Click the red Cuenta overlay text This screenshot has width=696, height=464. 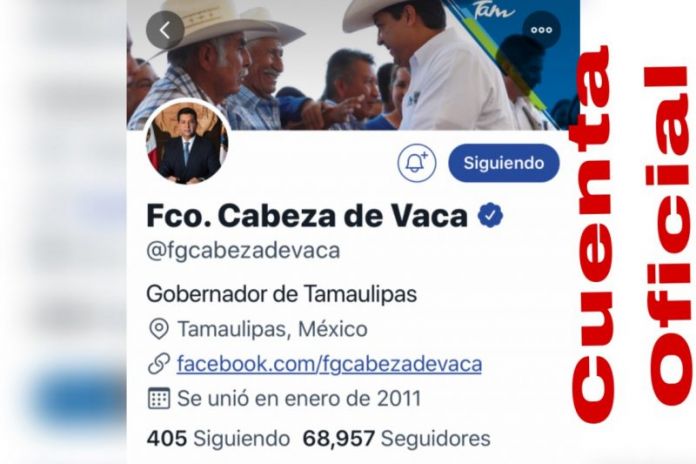click(x=593, y=234)
